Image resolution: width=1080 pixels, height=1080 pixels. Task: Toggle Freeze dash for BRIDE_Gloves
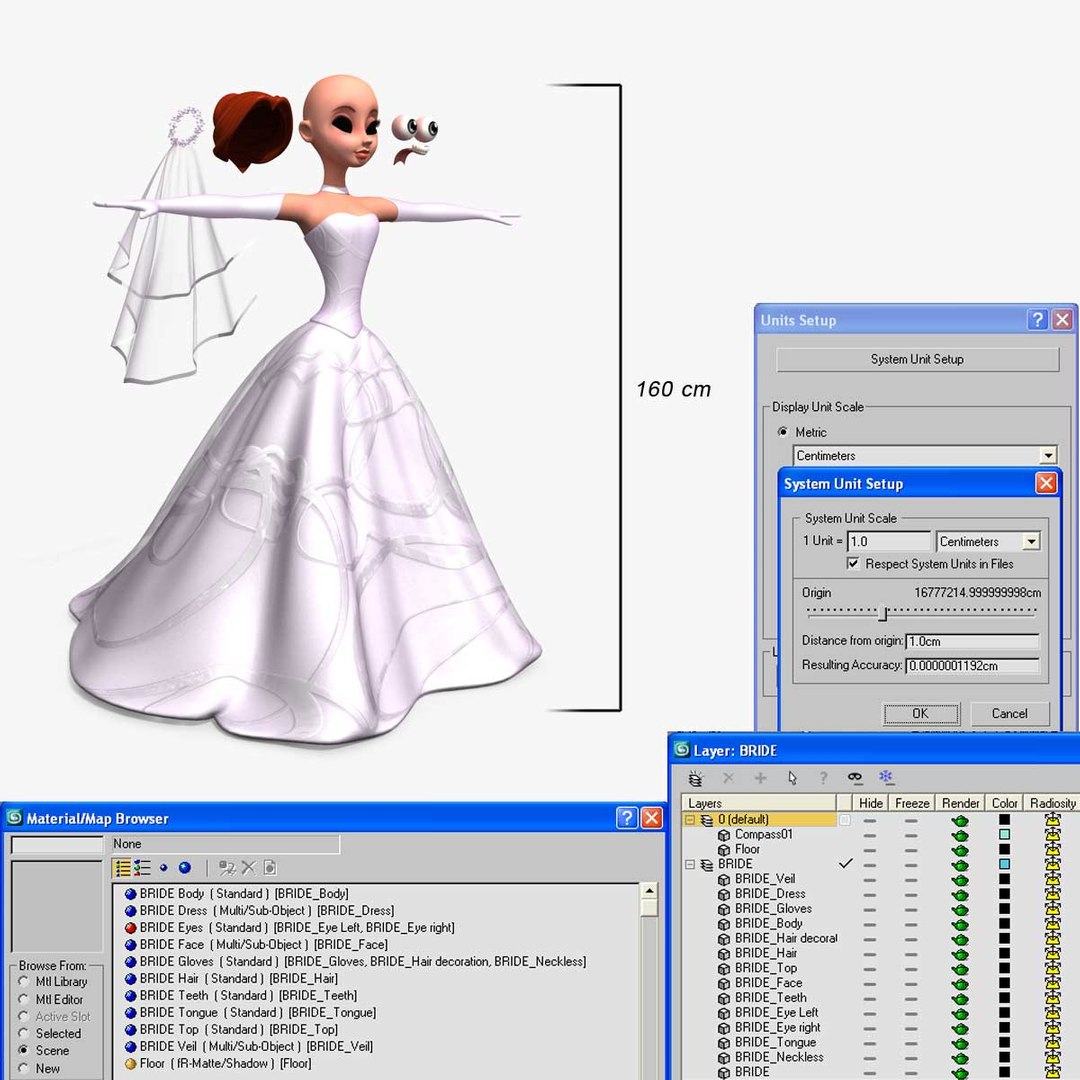click(911, 910)
